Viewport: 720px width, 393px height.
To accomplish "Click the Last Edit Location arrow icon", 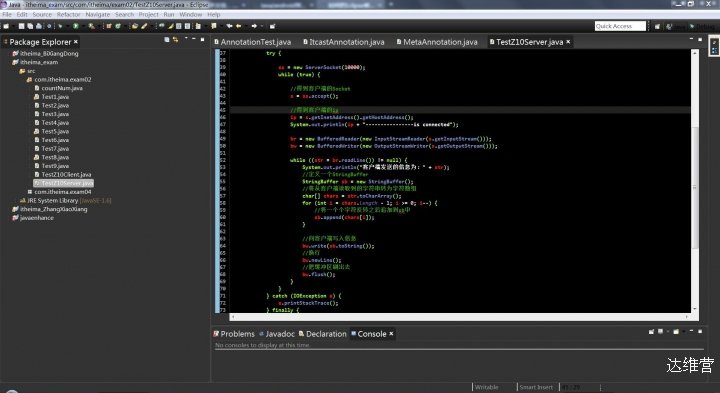I will (229, 26).
